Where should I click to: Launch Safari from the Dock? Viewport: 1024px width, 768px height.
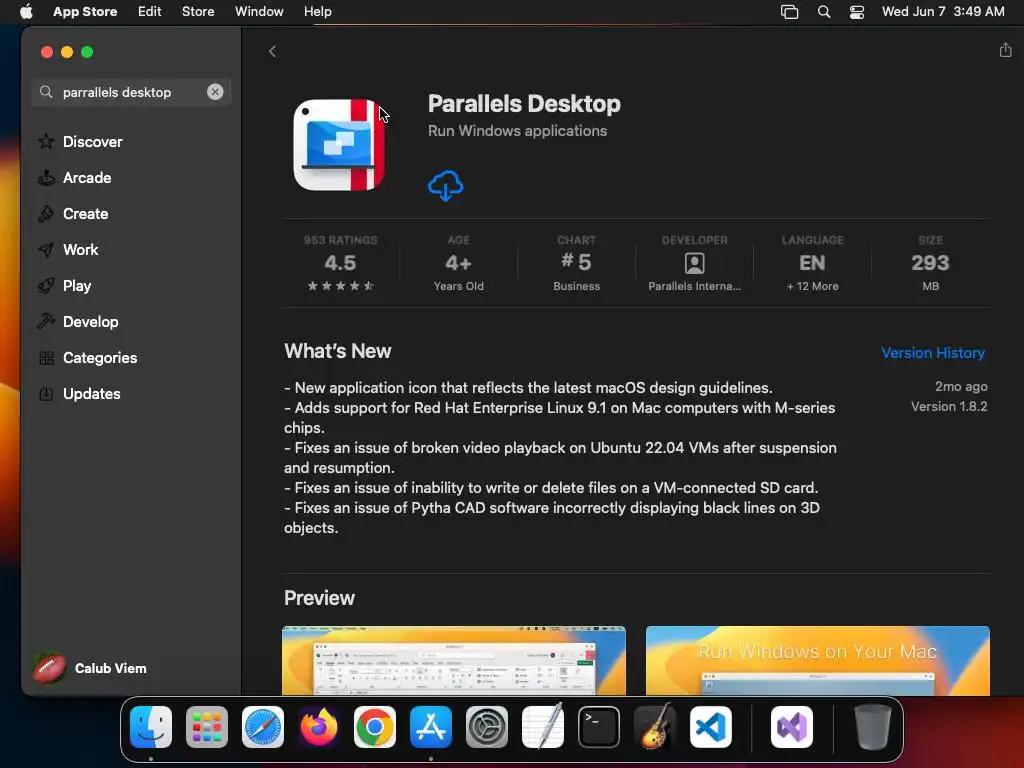[263, 727]
